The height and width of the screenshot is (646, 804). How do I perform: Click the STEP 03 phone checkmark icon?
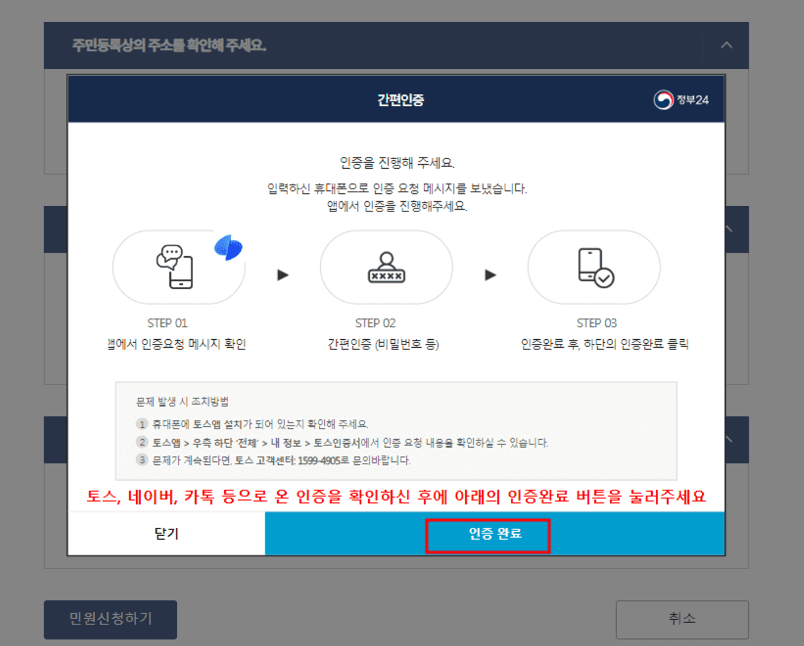(x=596, y=267)
